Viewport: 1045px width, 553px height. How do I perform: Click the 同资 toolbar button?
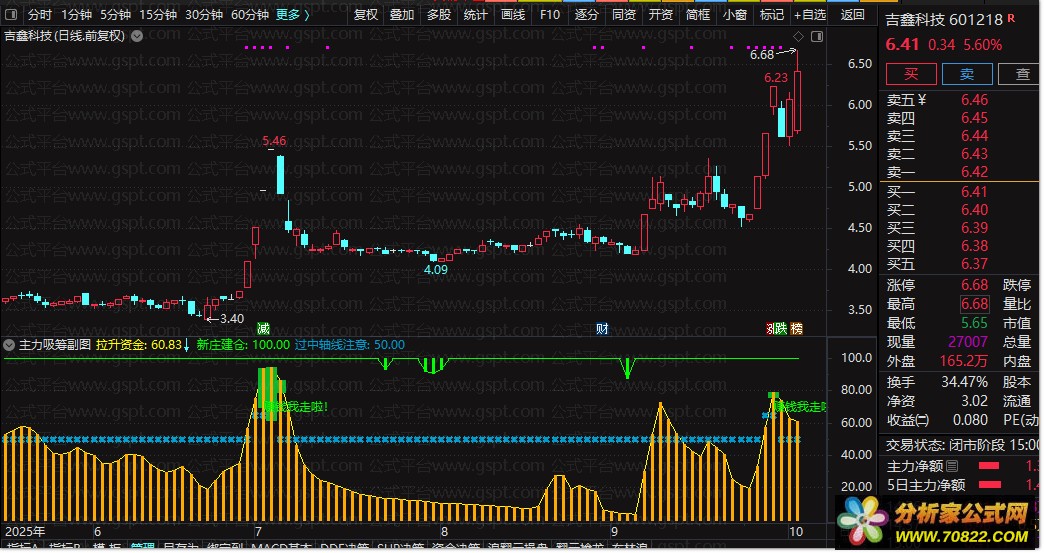624,15
